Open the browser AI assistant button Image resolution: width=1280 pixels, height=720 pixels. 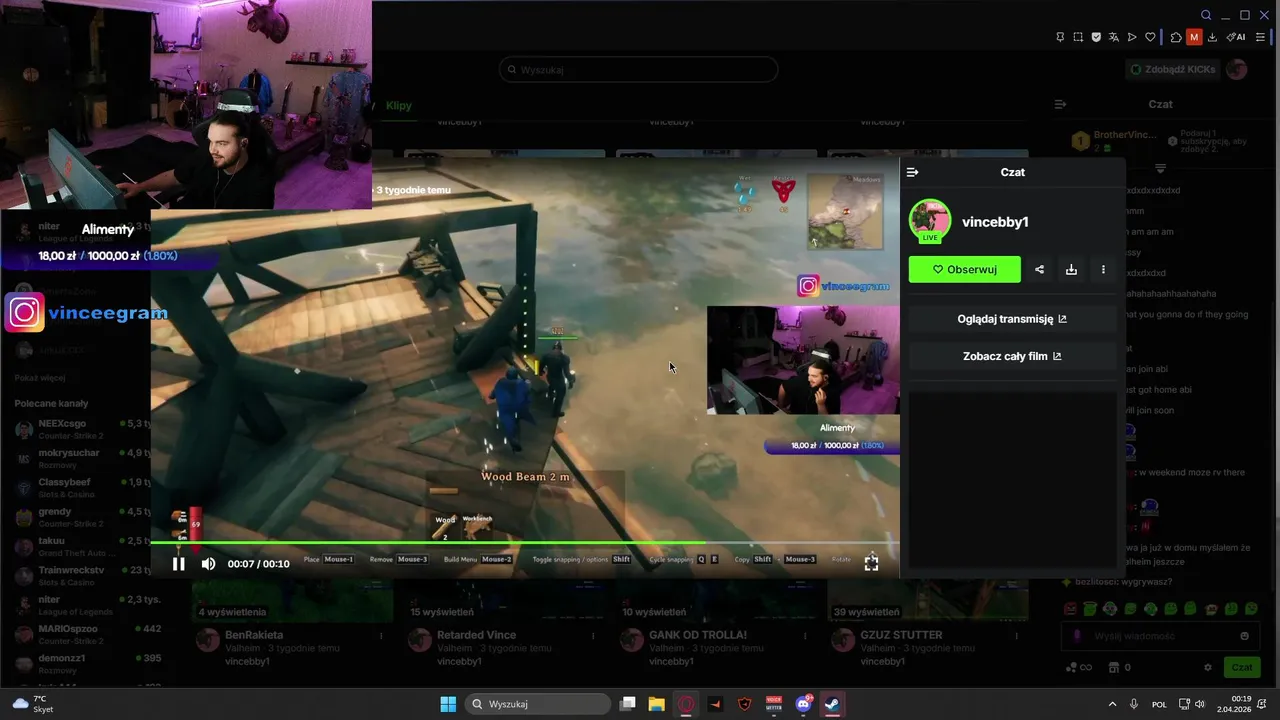[1236, 37]
